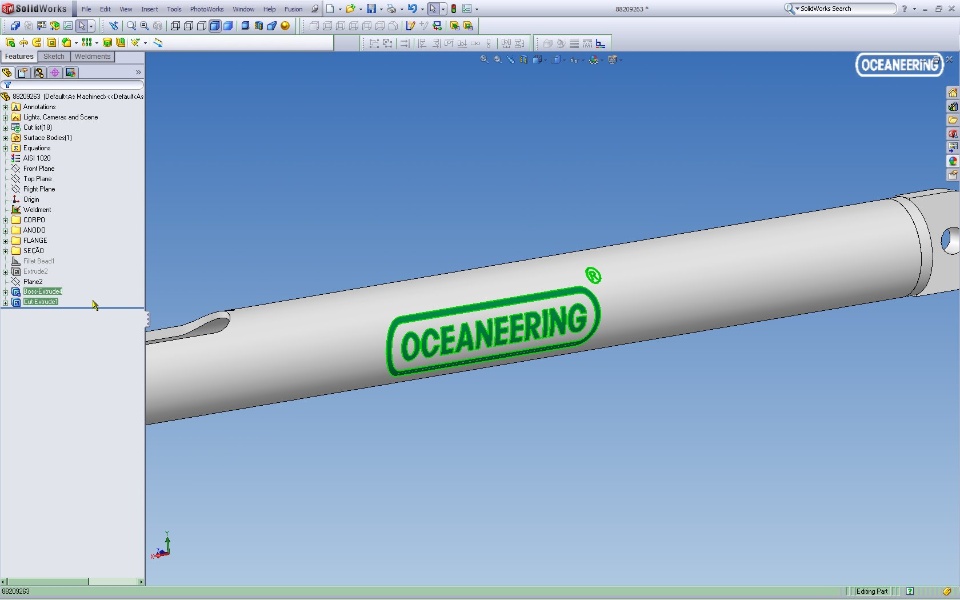
Task: Open the DisplayManager tab icon
Action: pyautogui.click(x=71, y=72)
